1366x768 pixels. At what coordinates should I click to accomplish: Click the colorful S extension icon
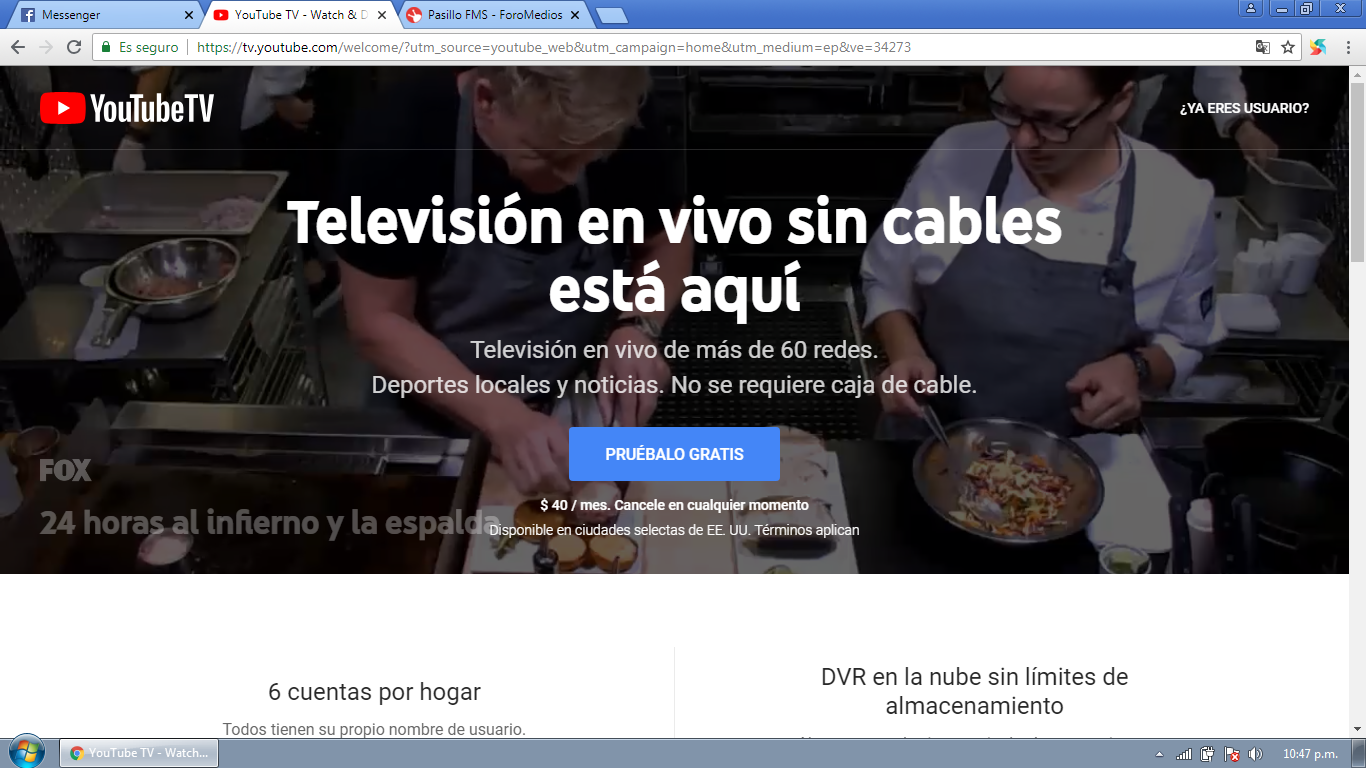pyautogui.click(x=1317, y=47)
